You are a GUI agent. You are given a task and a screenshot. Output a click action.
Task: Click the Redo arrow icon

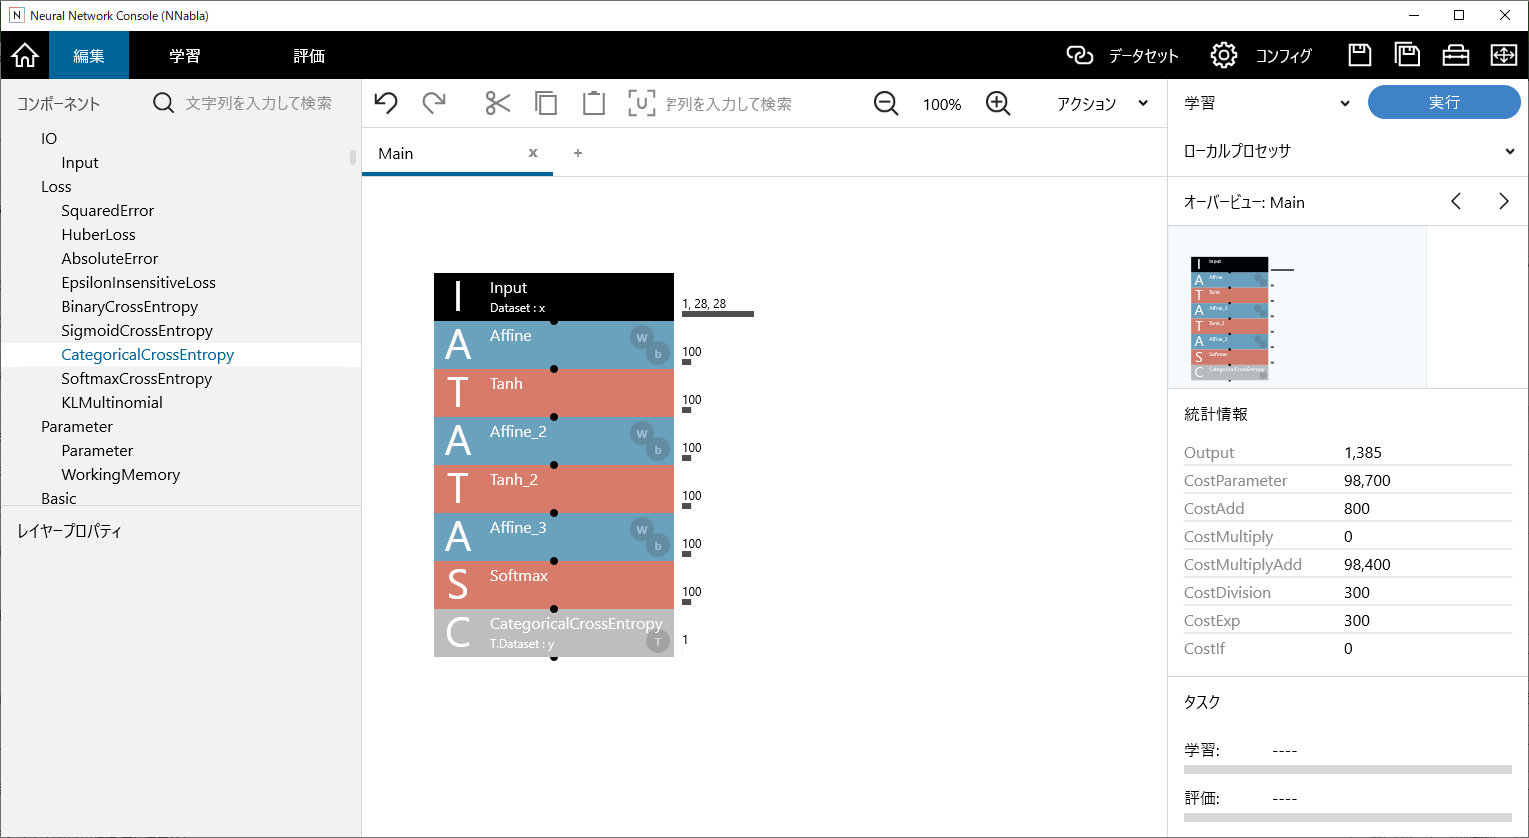click(434, 103)
